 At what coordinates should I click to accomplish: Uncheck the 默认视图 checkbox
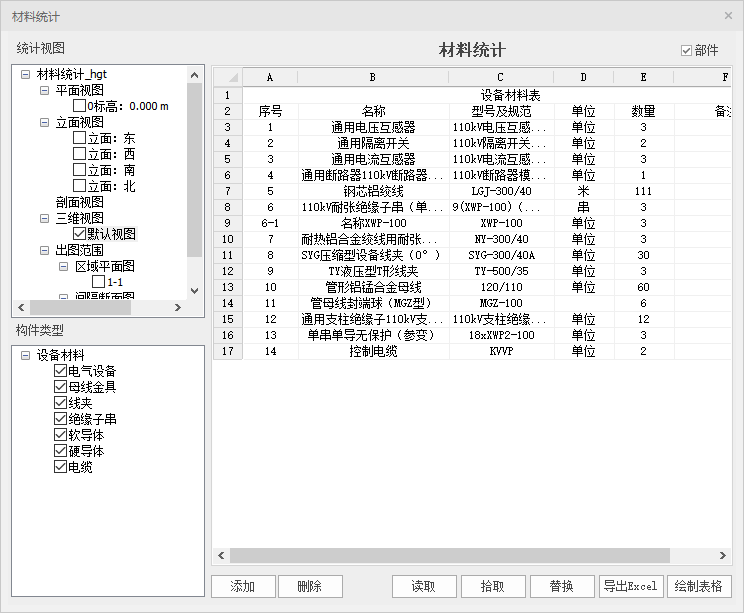[x=79, y=234]
